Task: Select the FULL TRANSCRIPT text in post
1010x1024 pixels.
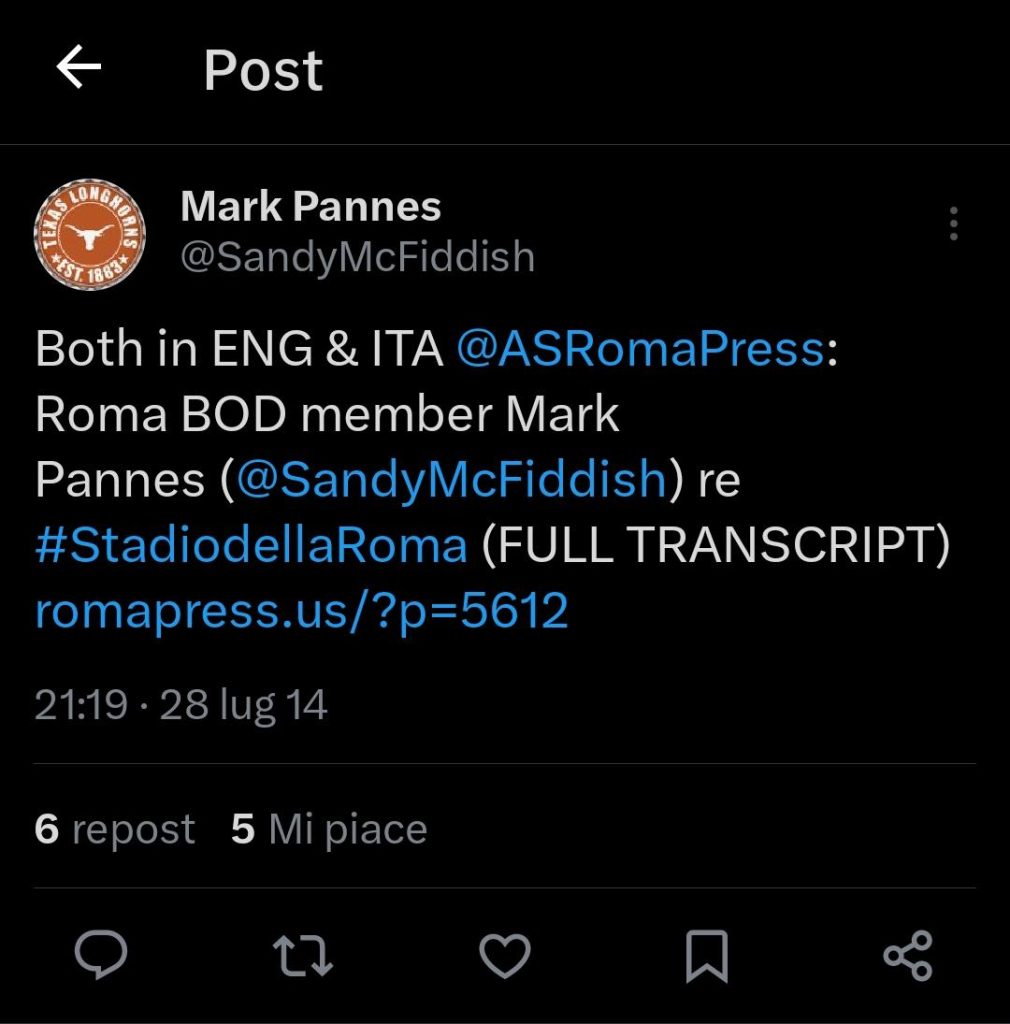Action: click(x=716, y=545)
